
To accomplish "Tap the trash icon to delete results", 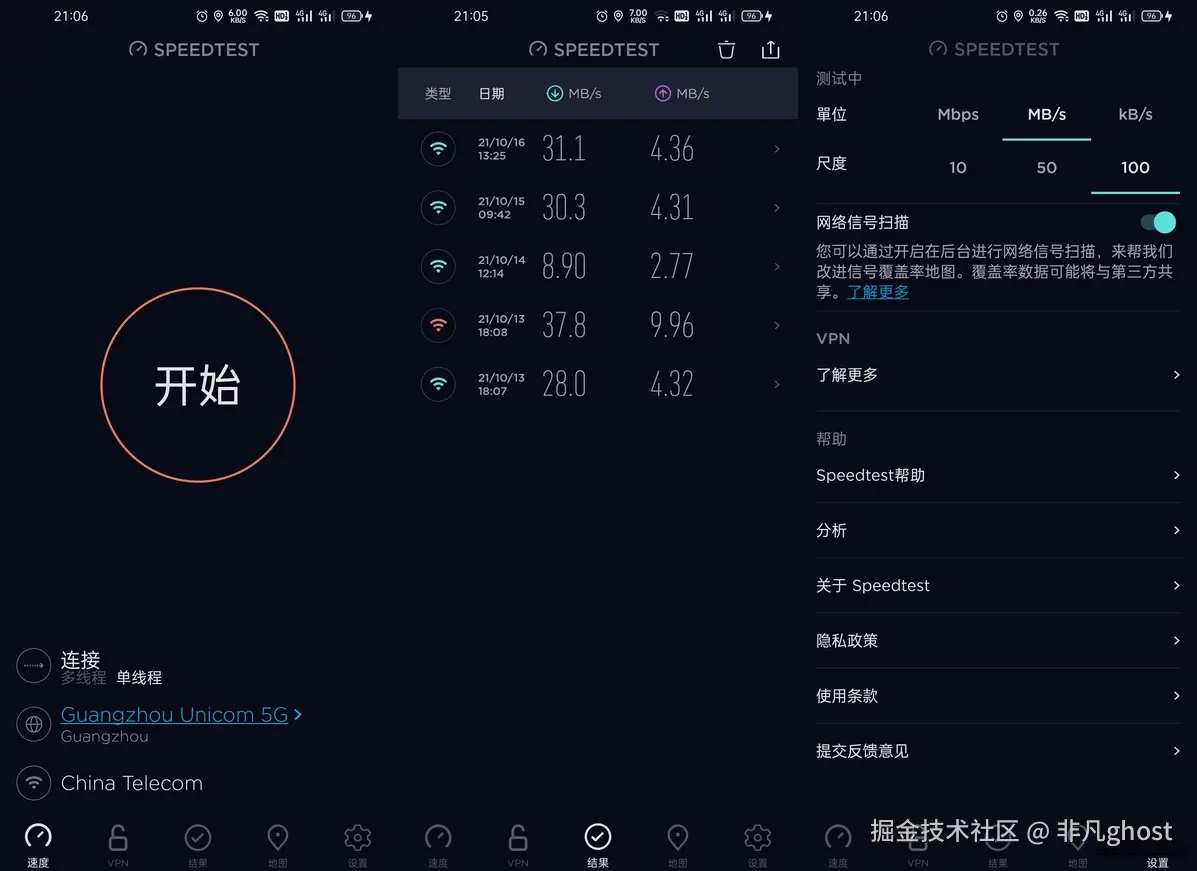I will click(x=726, y=50).
